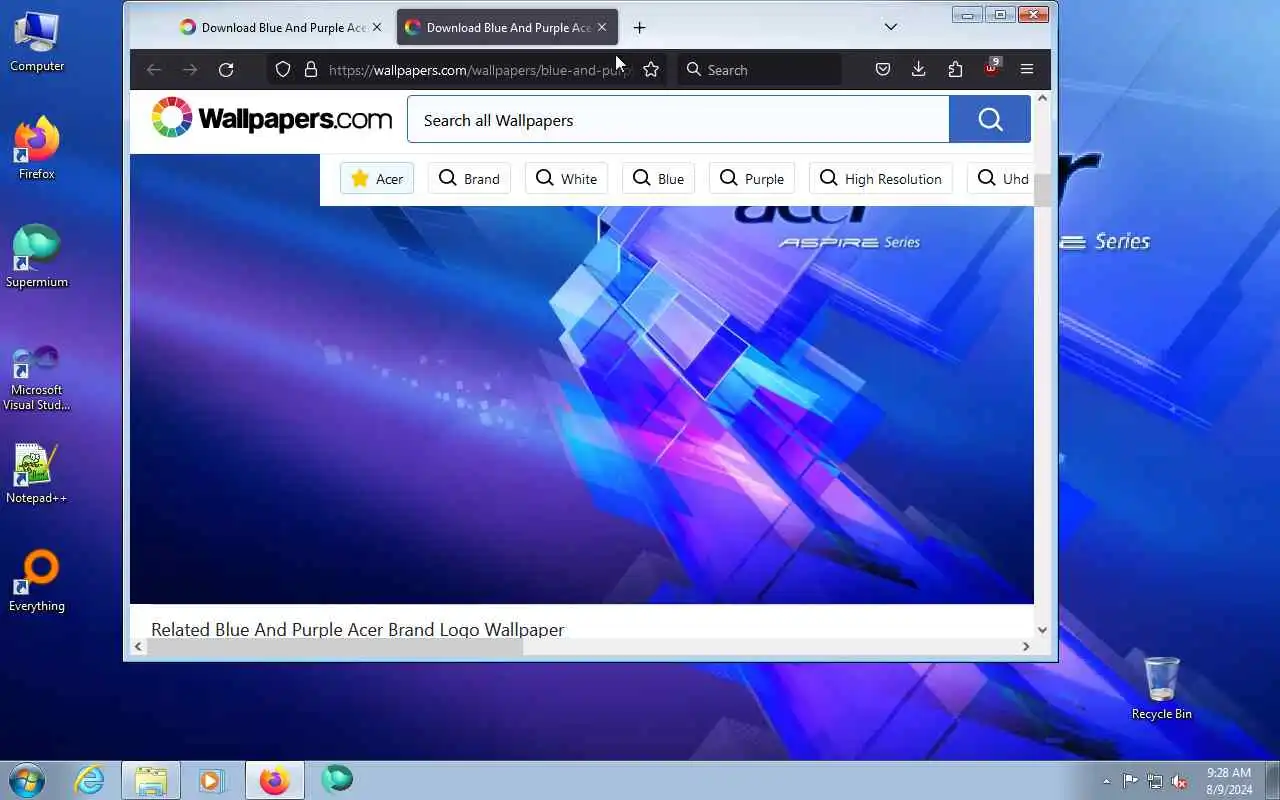Open Action Center flag icon
The height and width of the screenshot is (800, 1280).
click(1130, 781)
